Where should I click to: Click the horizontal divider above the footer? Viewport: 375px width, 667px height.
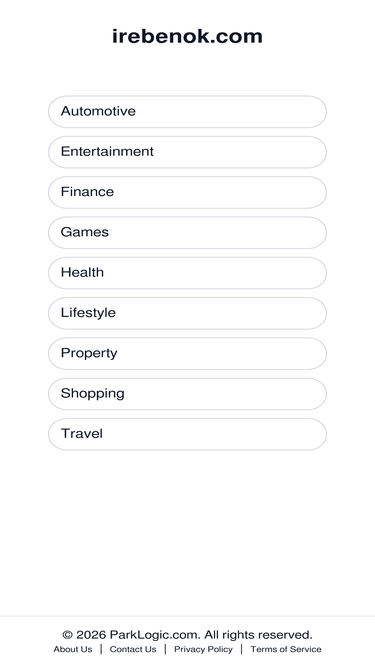pos(188,616)
